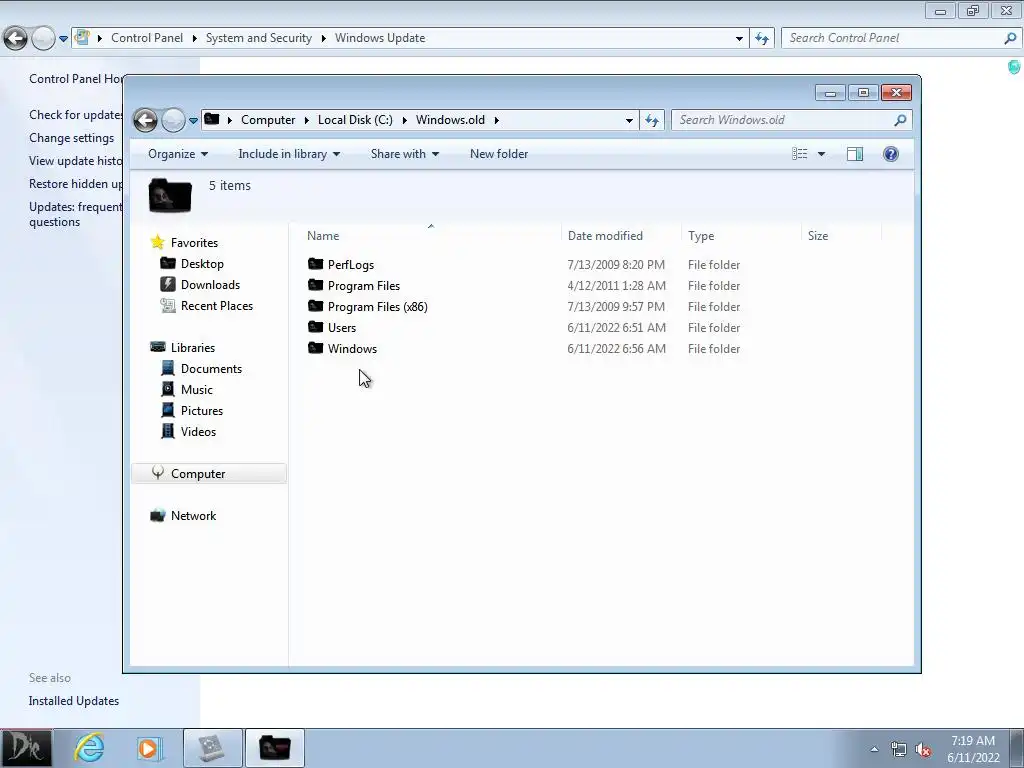The height and width of the screenshot is (768, 1024).
Task: Go back in Windows.old explorer window
Action: [145, 120]
